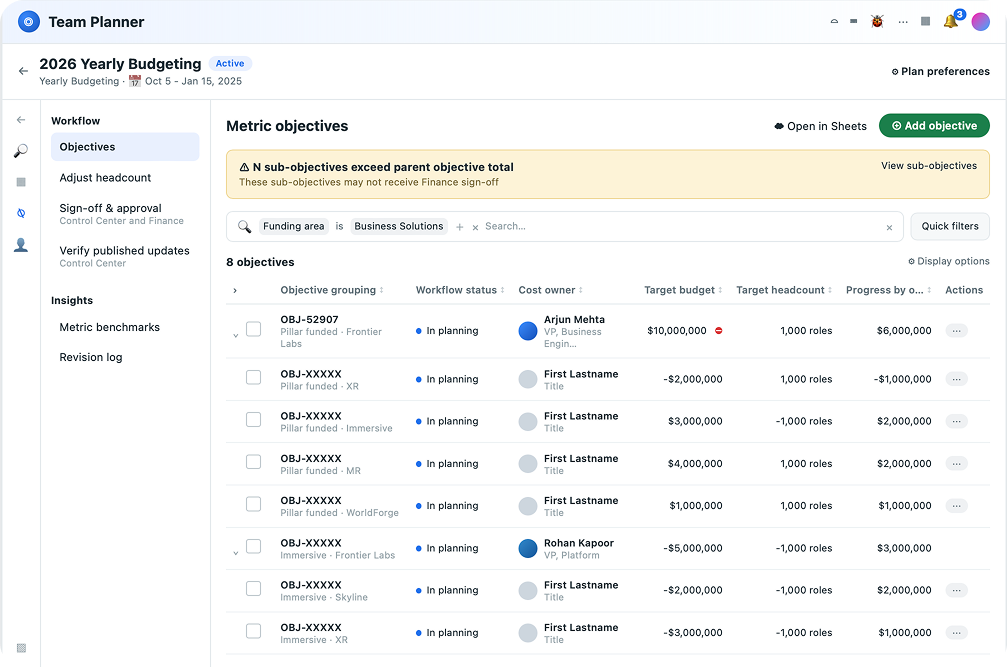The height and width of the screenshot is (667, 1007).
Task: Click the Add objective button
Action: coord(934,126)
